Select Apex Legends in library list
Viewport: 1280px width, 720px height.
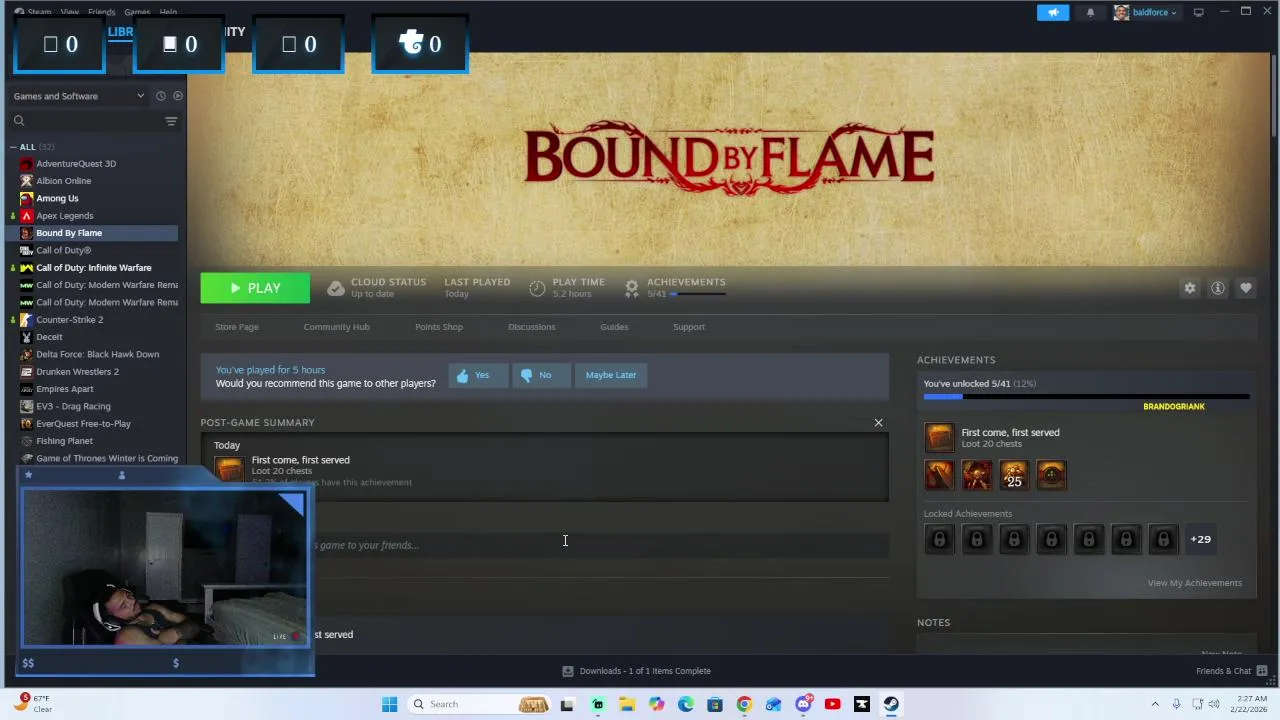pos(65,216)
